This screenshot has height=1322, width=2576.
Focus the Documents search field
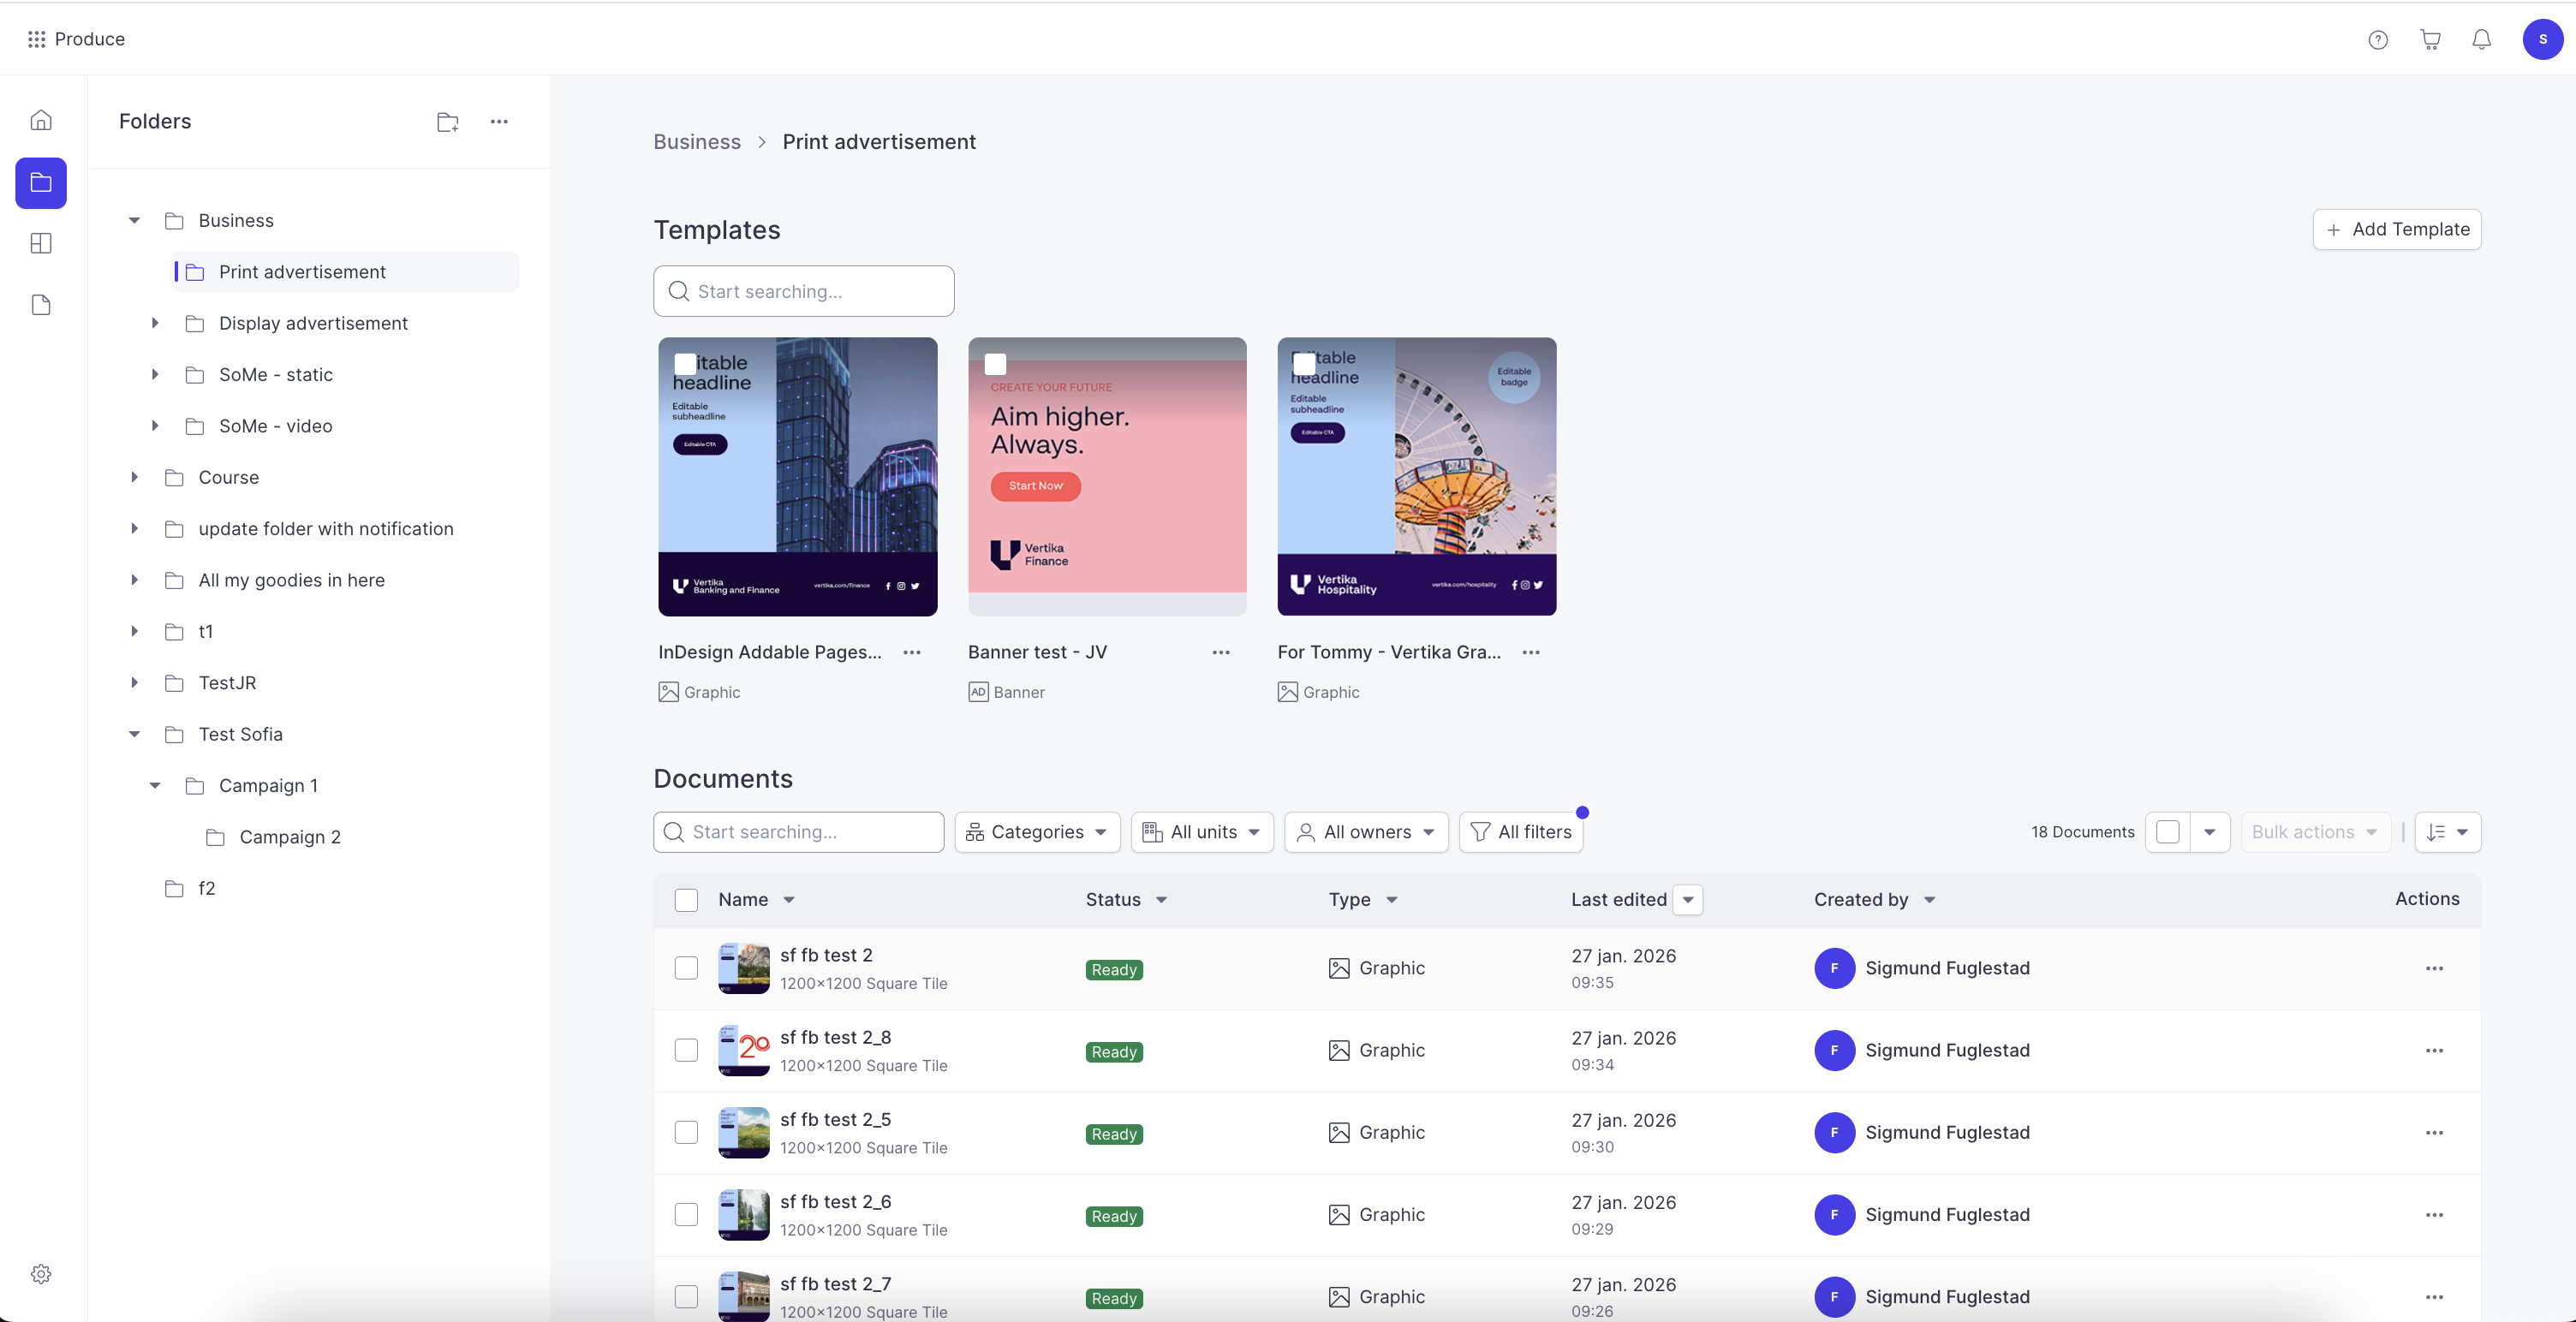pyautogui.click(x=798, y=832)
